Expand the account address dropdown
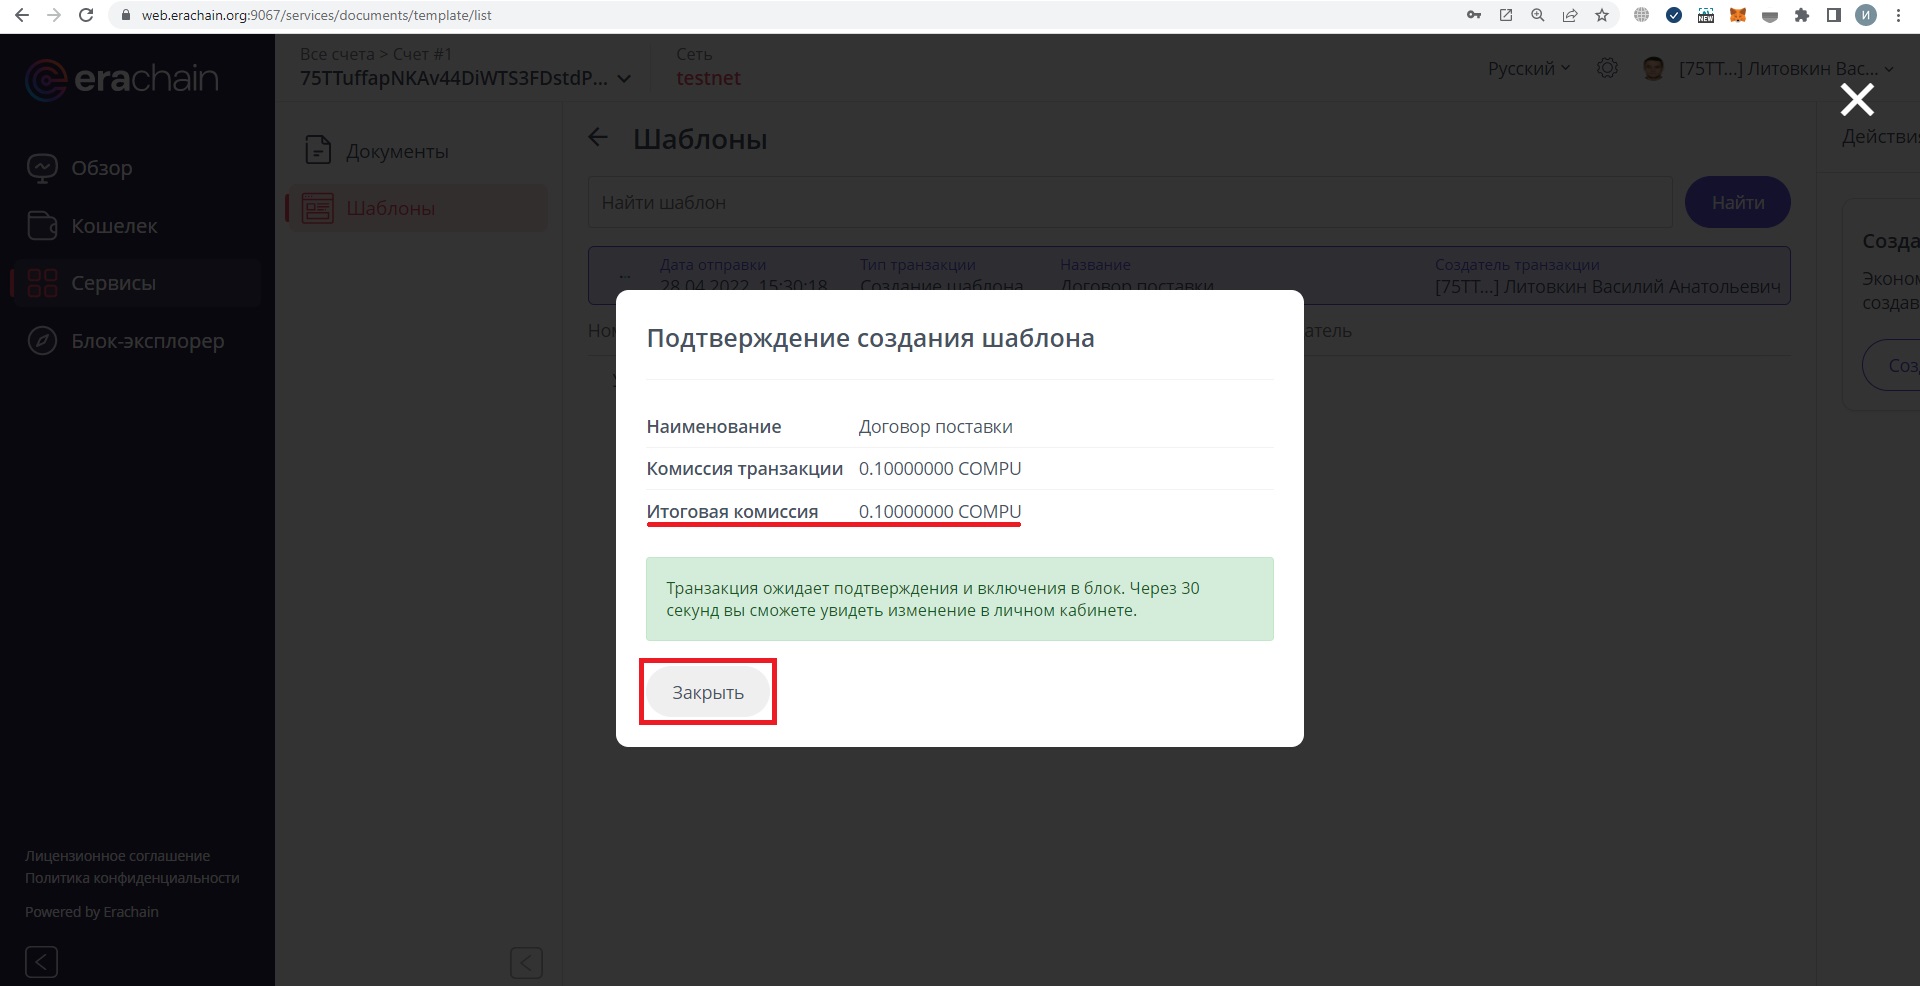Image resolution: width=1920 pixels, height=986 pixels. click(625, 78)
